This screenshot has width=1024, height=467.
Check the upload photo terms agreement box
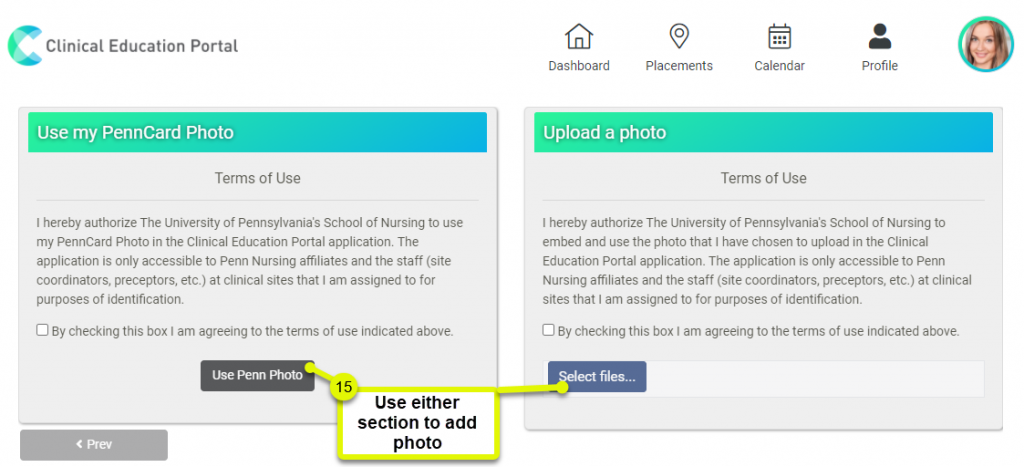click(x=549, y=330)
